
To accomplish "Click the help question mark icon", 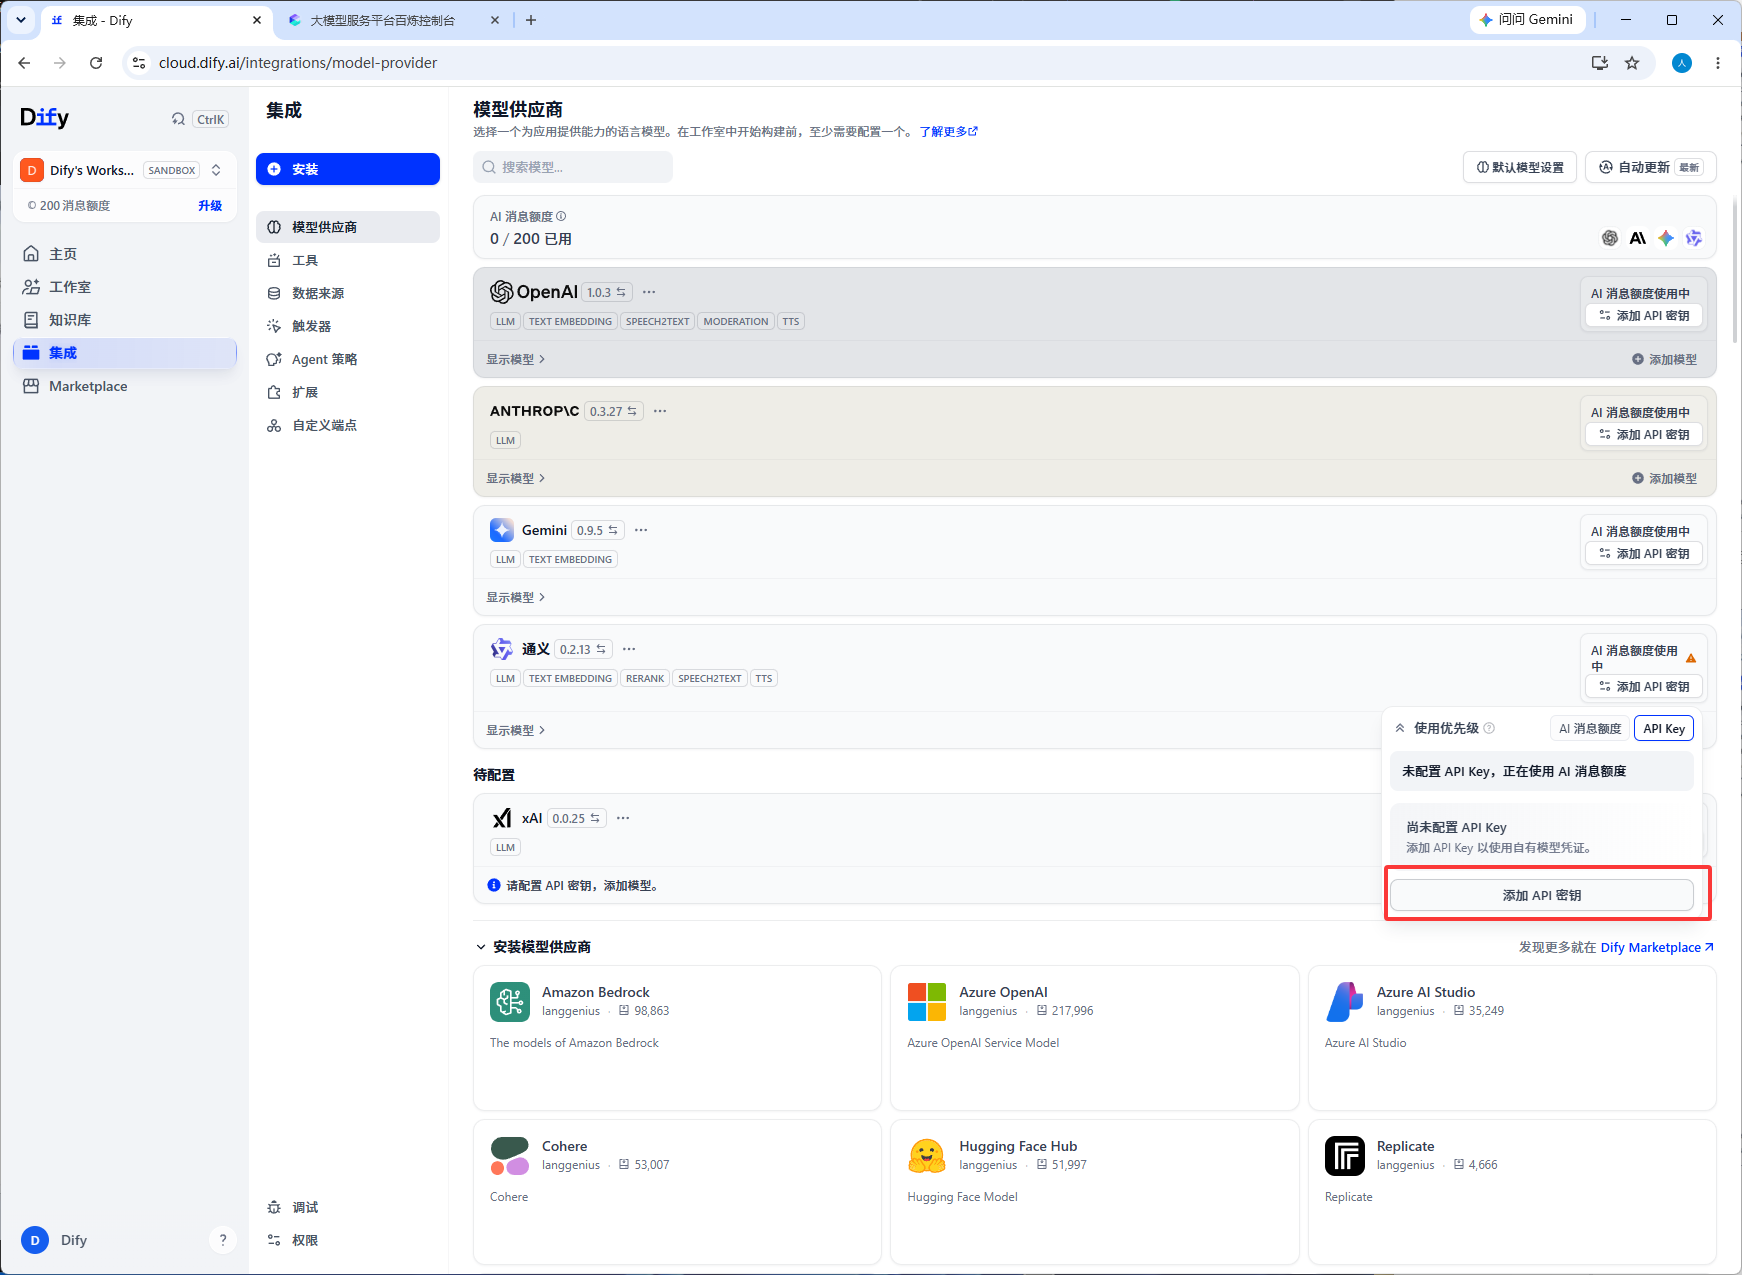I will coord(223,1240).
